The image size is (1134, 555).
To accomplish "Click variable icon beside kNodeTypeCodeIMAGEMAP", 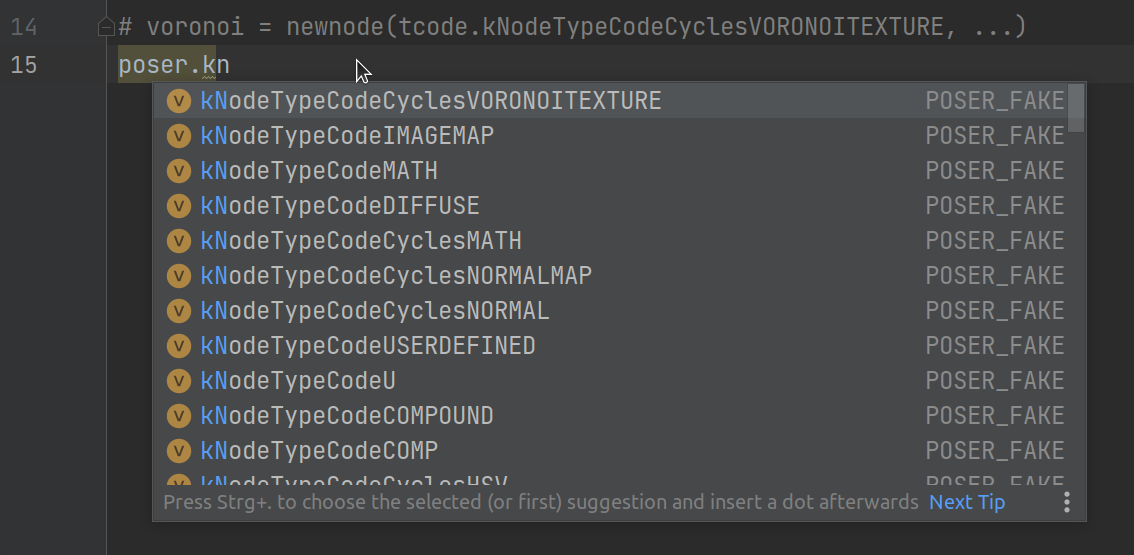I will coord(179,136).
